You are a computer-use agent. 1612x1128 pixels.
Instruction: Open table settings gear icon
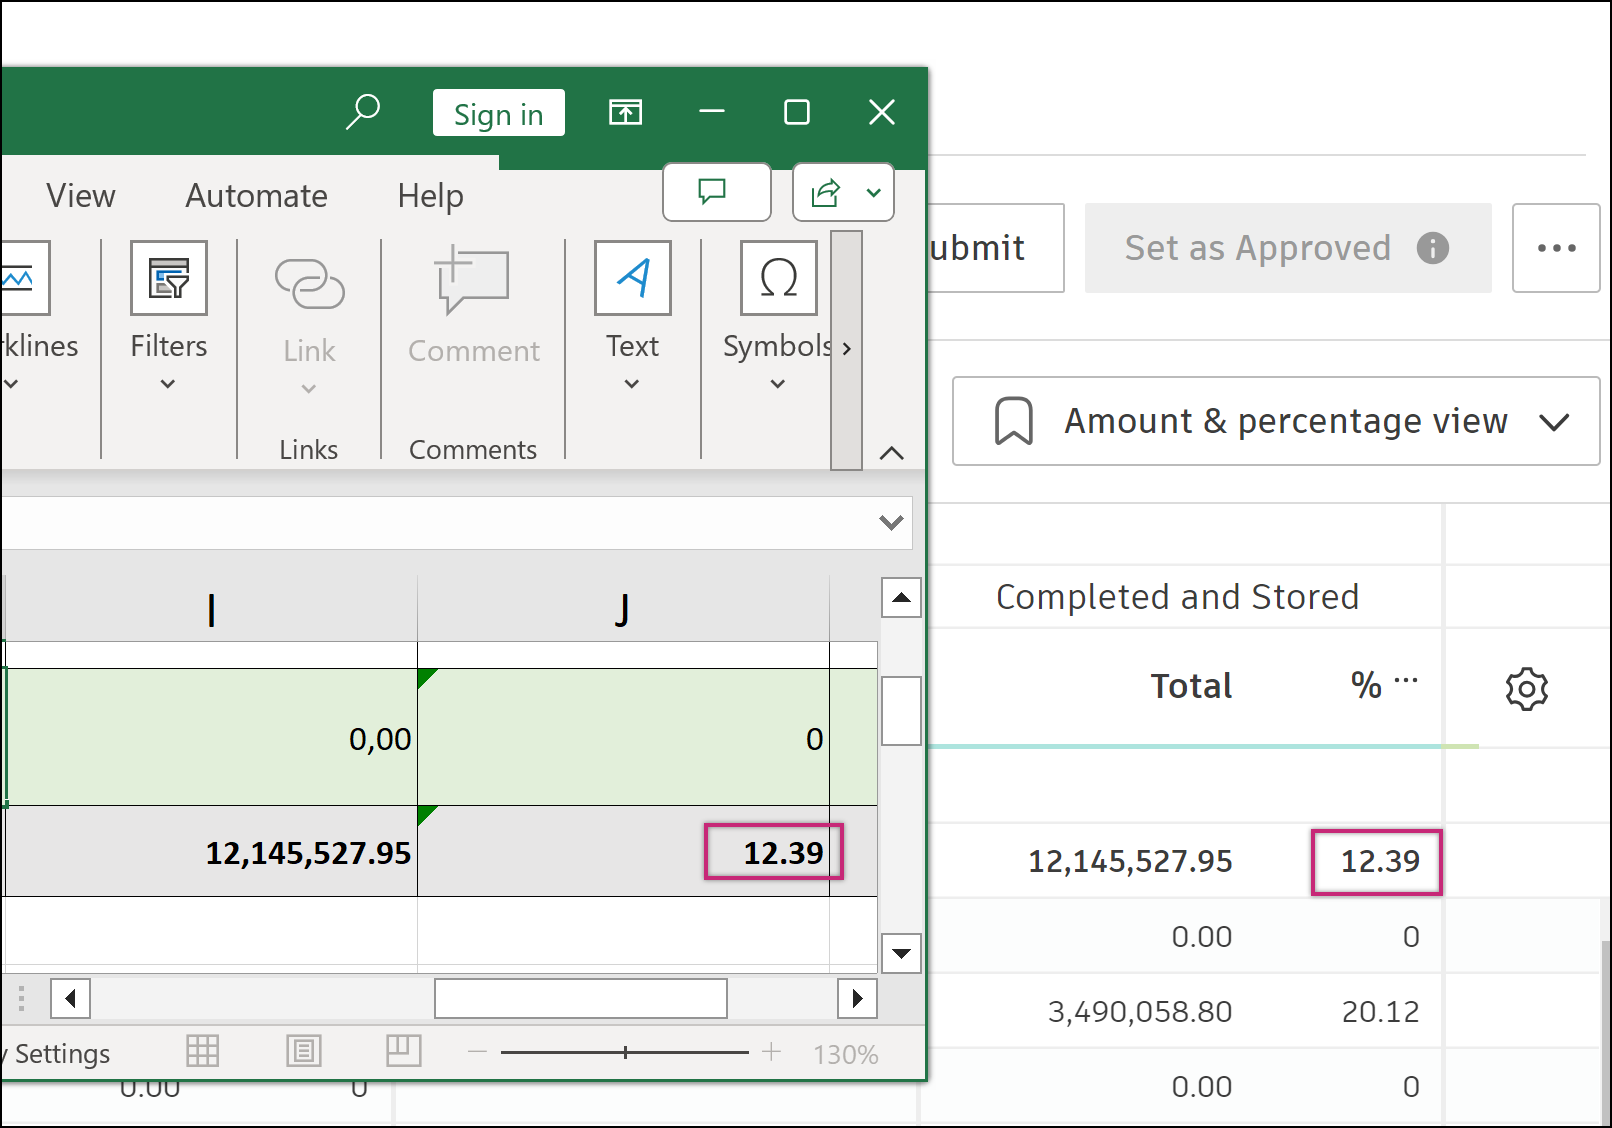[x=1526, y=688]
